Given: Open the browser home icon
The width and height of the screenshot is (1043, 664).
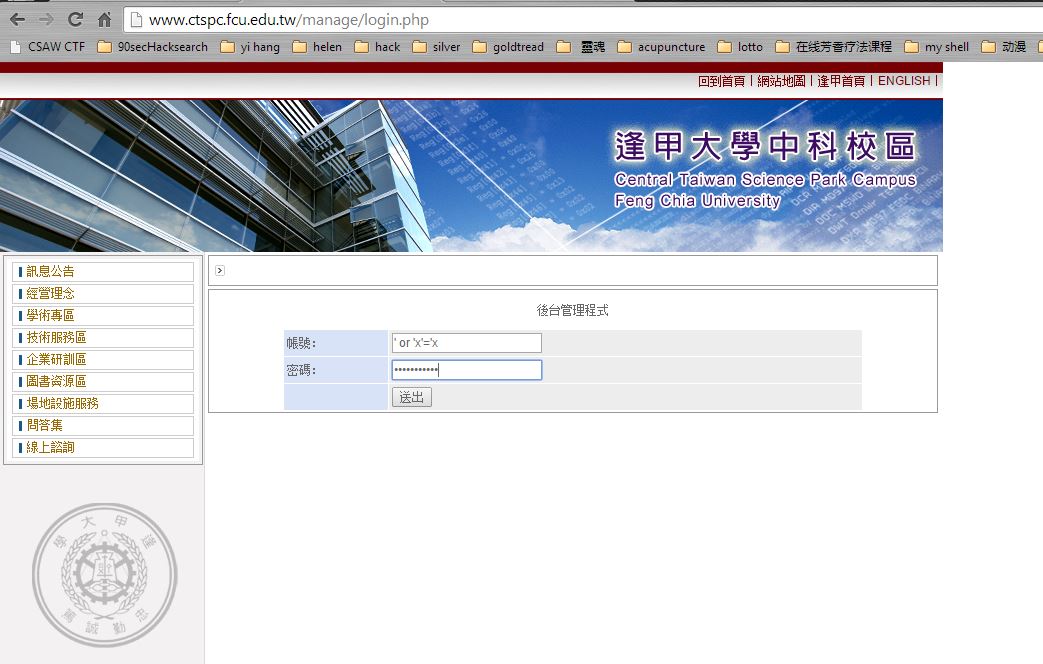Looking at the screenshot, I should tap(104, 19).
